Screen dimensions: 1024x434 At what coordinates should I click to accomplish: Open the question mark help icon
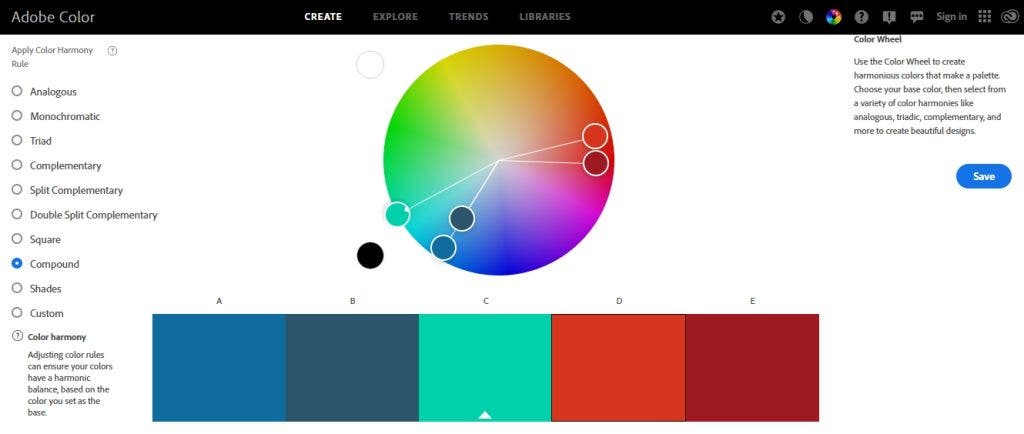click(x=861, y=17)
